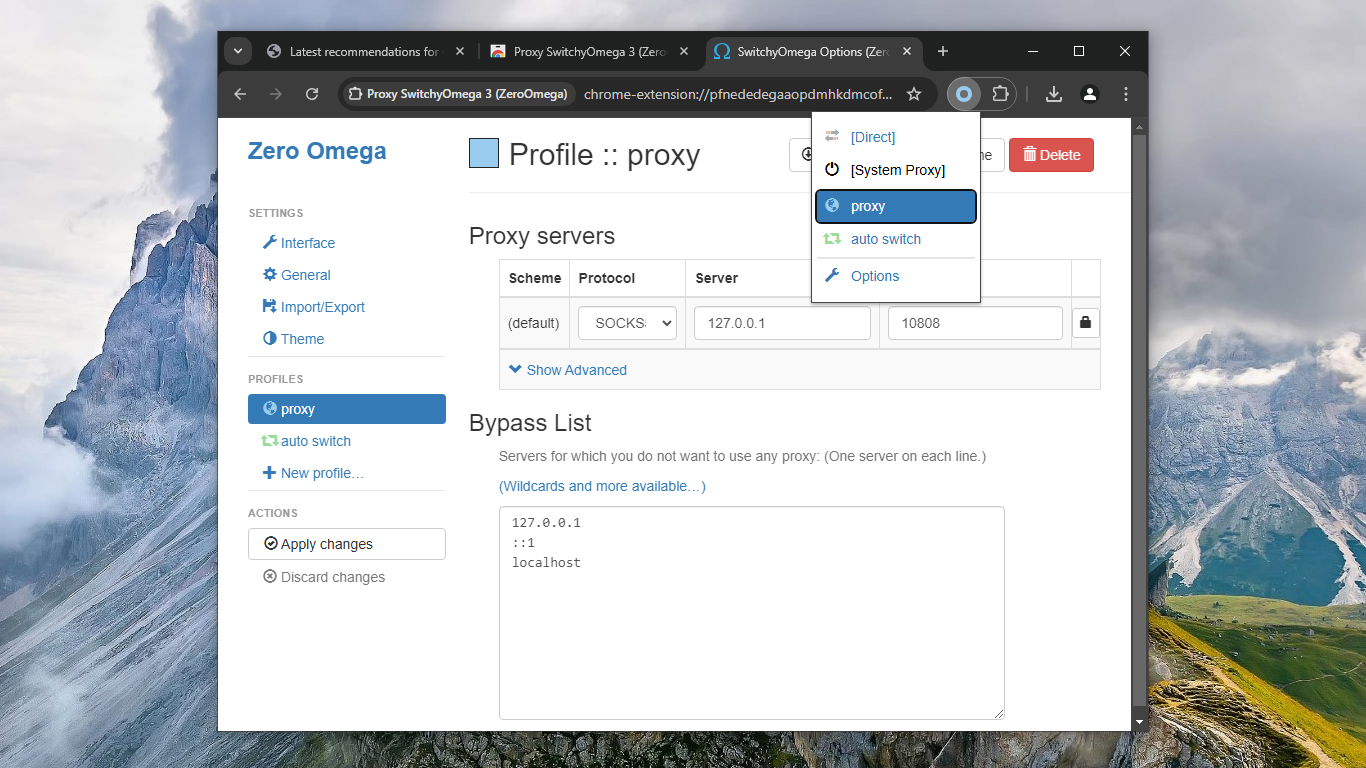Click the page scrollbar down arrow
Image resolution: width=1366 pixels, height=768 pixels.
point(1139,721)
